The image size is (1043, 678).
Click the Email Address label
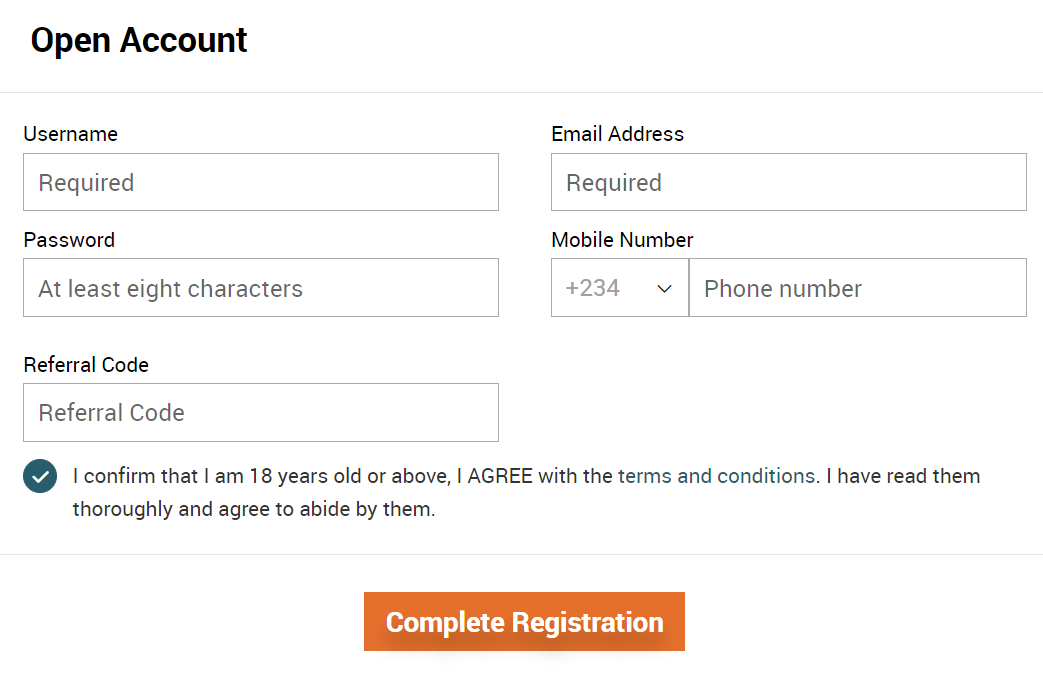617,134
